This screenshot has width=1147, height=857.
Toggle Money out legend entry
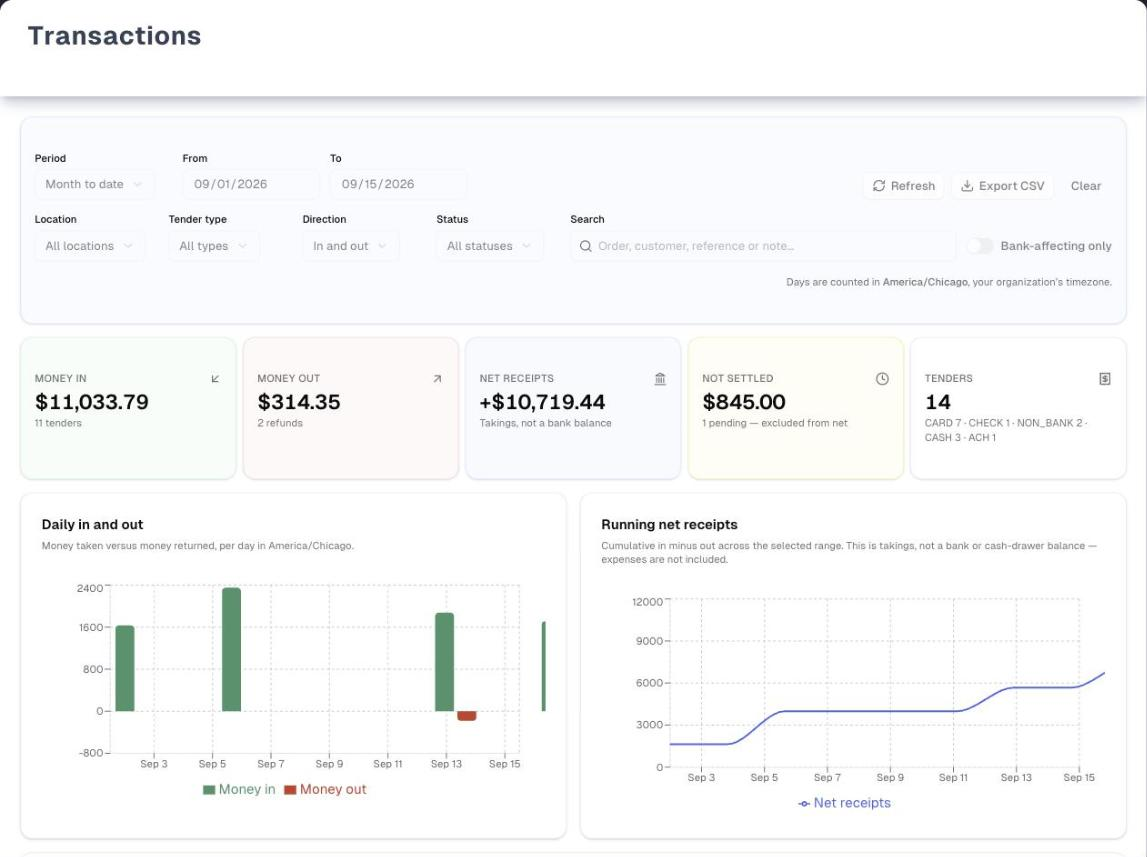[x=325, y=790]
